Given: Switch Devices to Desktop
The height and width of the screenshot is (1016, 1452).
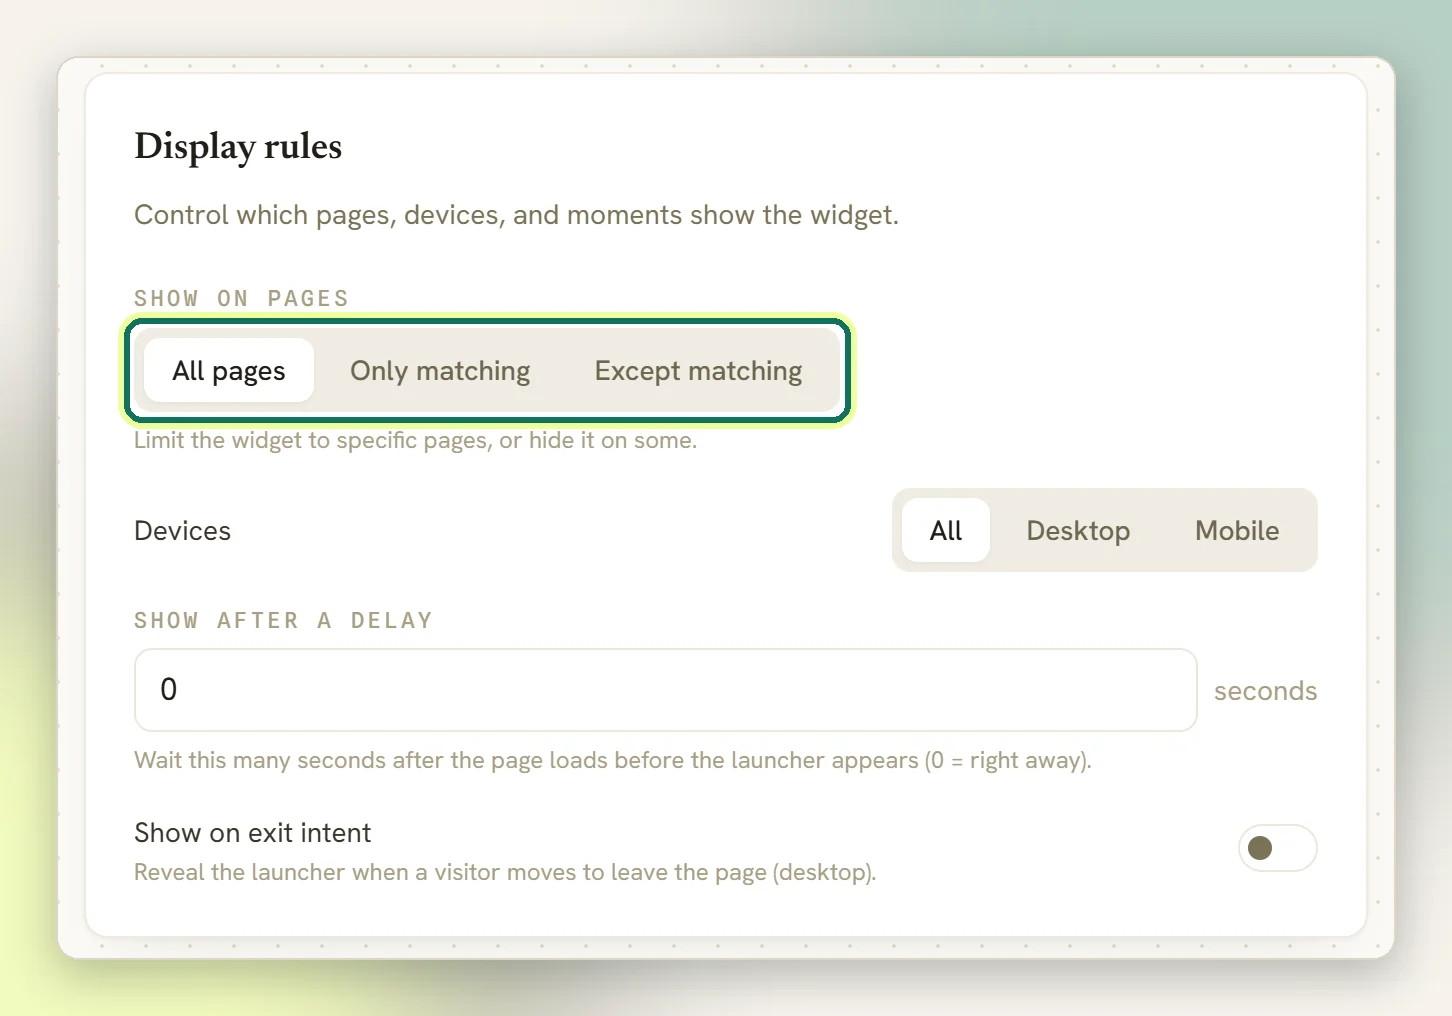Looking at the screenshot, I should click(1078, 530).
